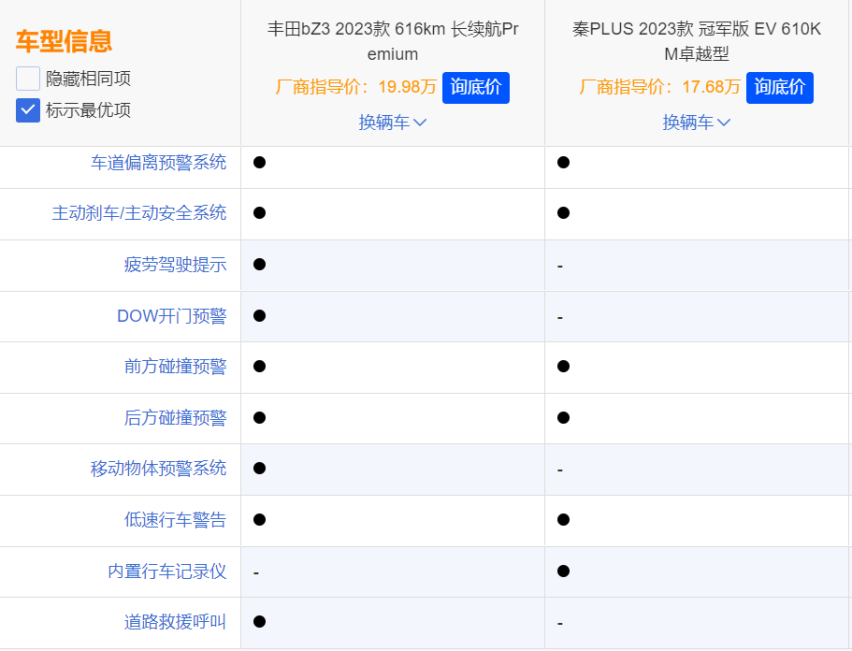Click the 疲劳驾驶提示 row label
This screenshot has height=651, width=852.
coord(175,265)
